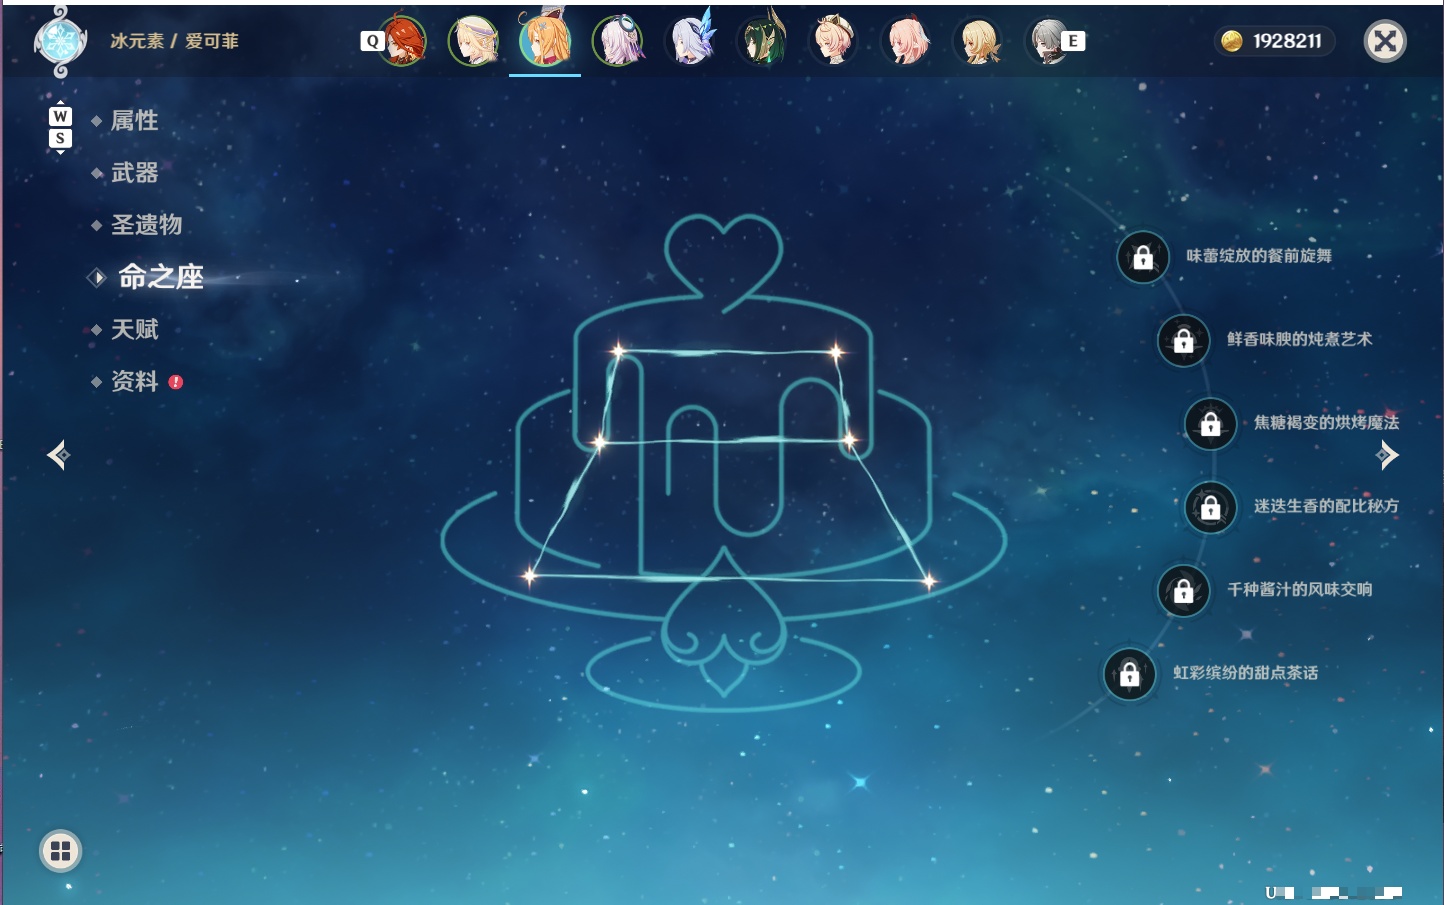
Task: Open locked constellation 鲜香味腴的炖煮艺术
Action: 1183,340
